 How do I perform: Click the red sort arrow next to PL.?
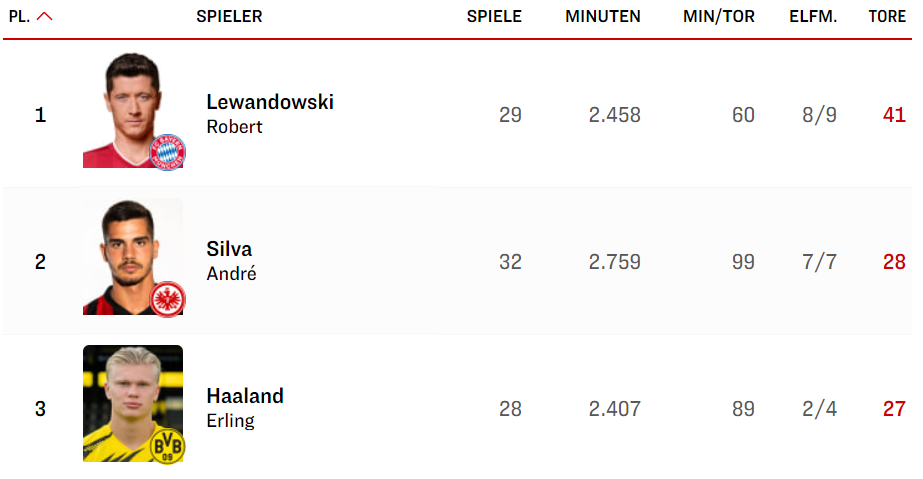click(x=45, y=16)
